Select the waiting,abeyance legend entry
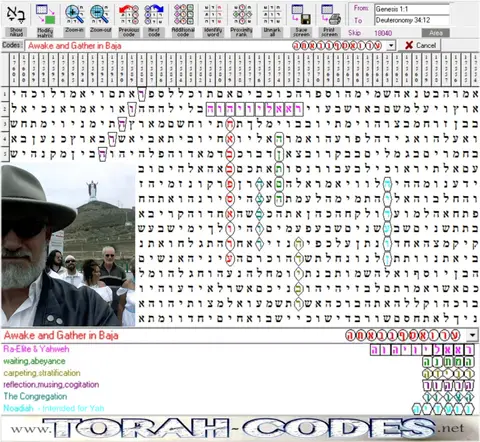This screenshot has width=480, height=442. (x=34, y=361)
